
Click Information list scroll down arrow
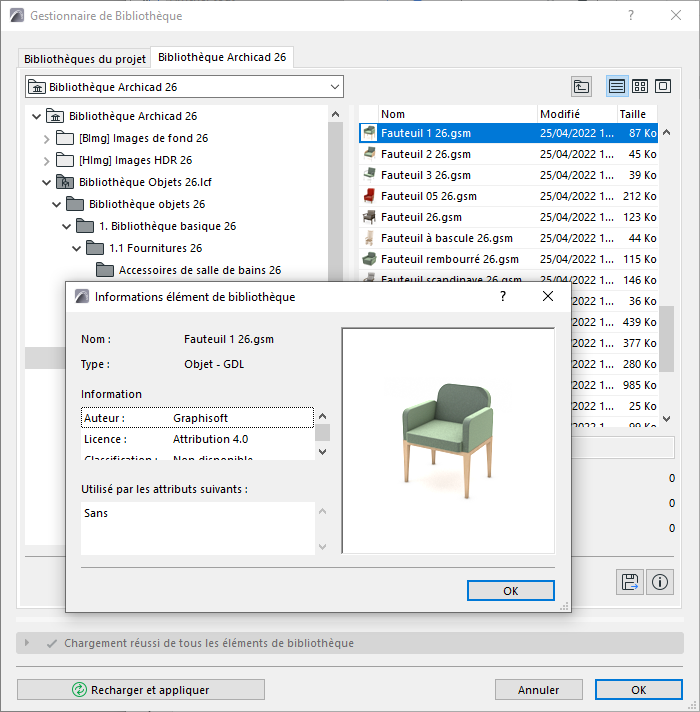(322, 452)
